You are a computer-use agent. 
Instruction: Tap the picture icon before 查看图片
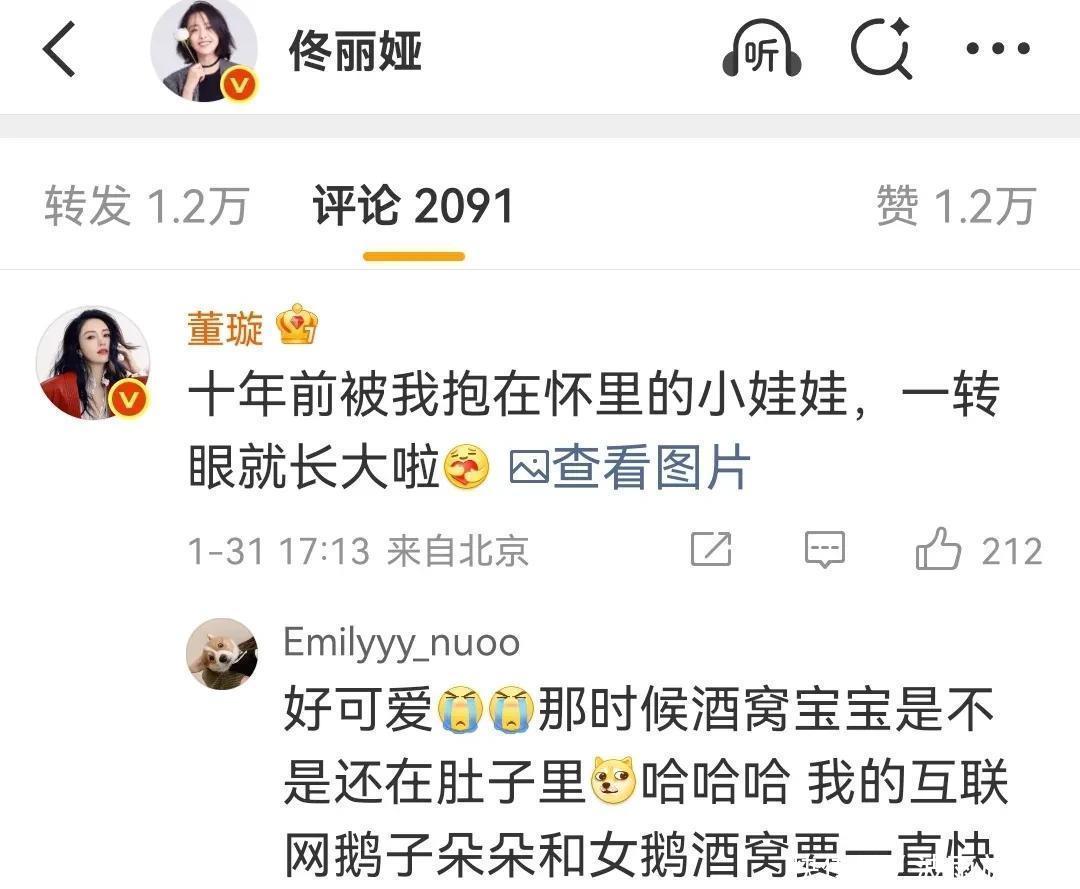coord(529,468)
